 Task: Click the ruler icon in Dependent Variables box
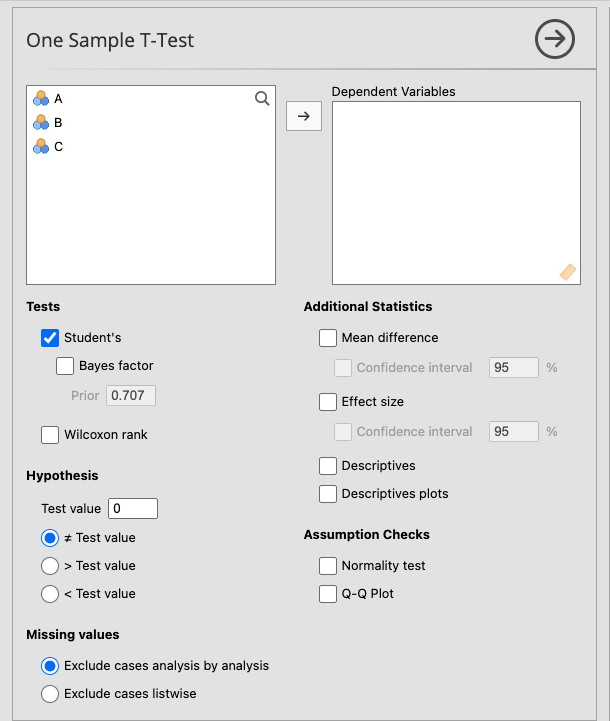(x=567, y=271)
